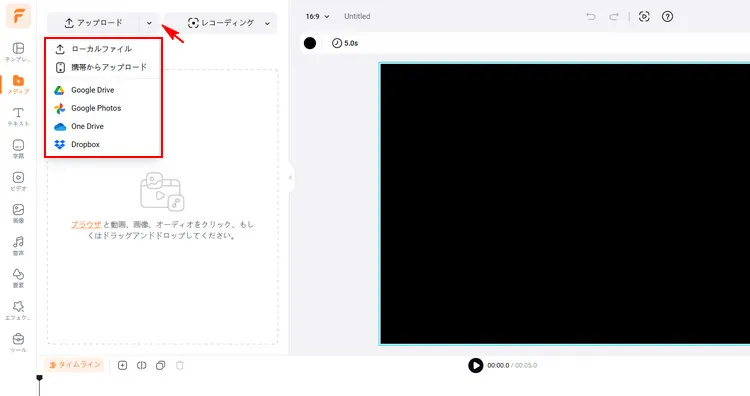Click the duplicate scene icon

(x=161, y=365)
